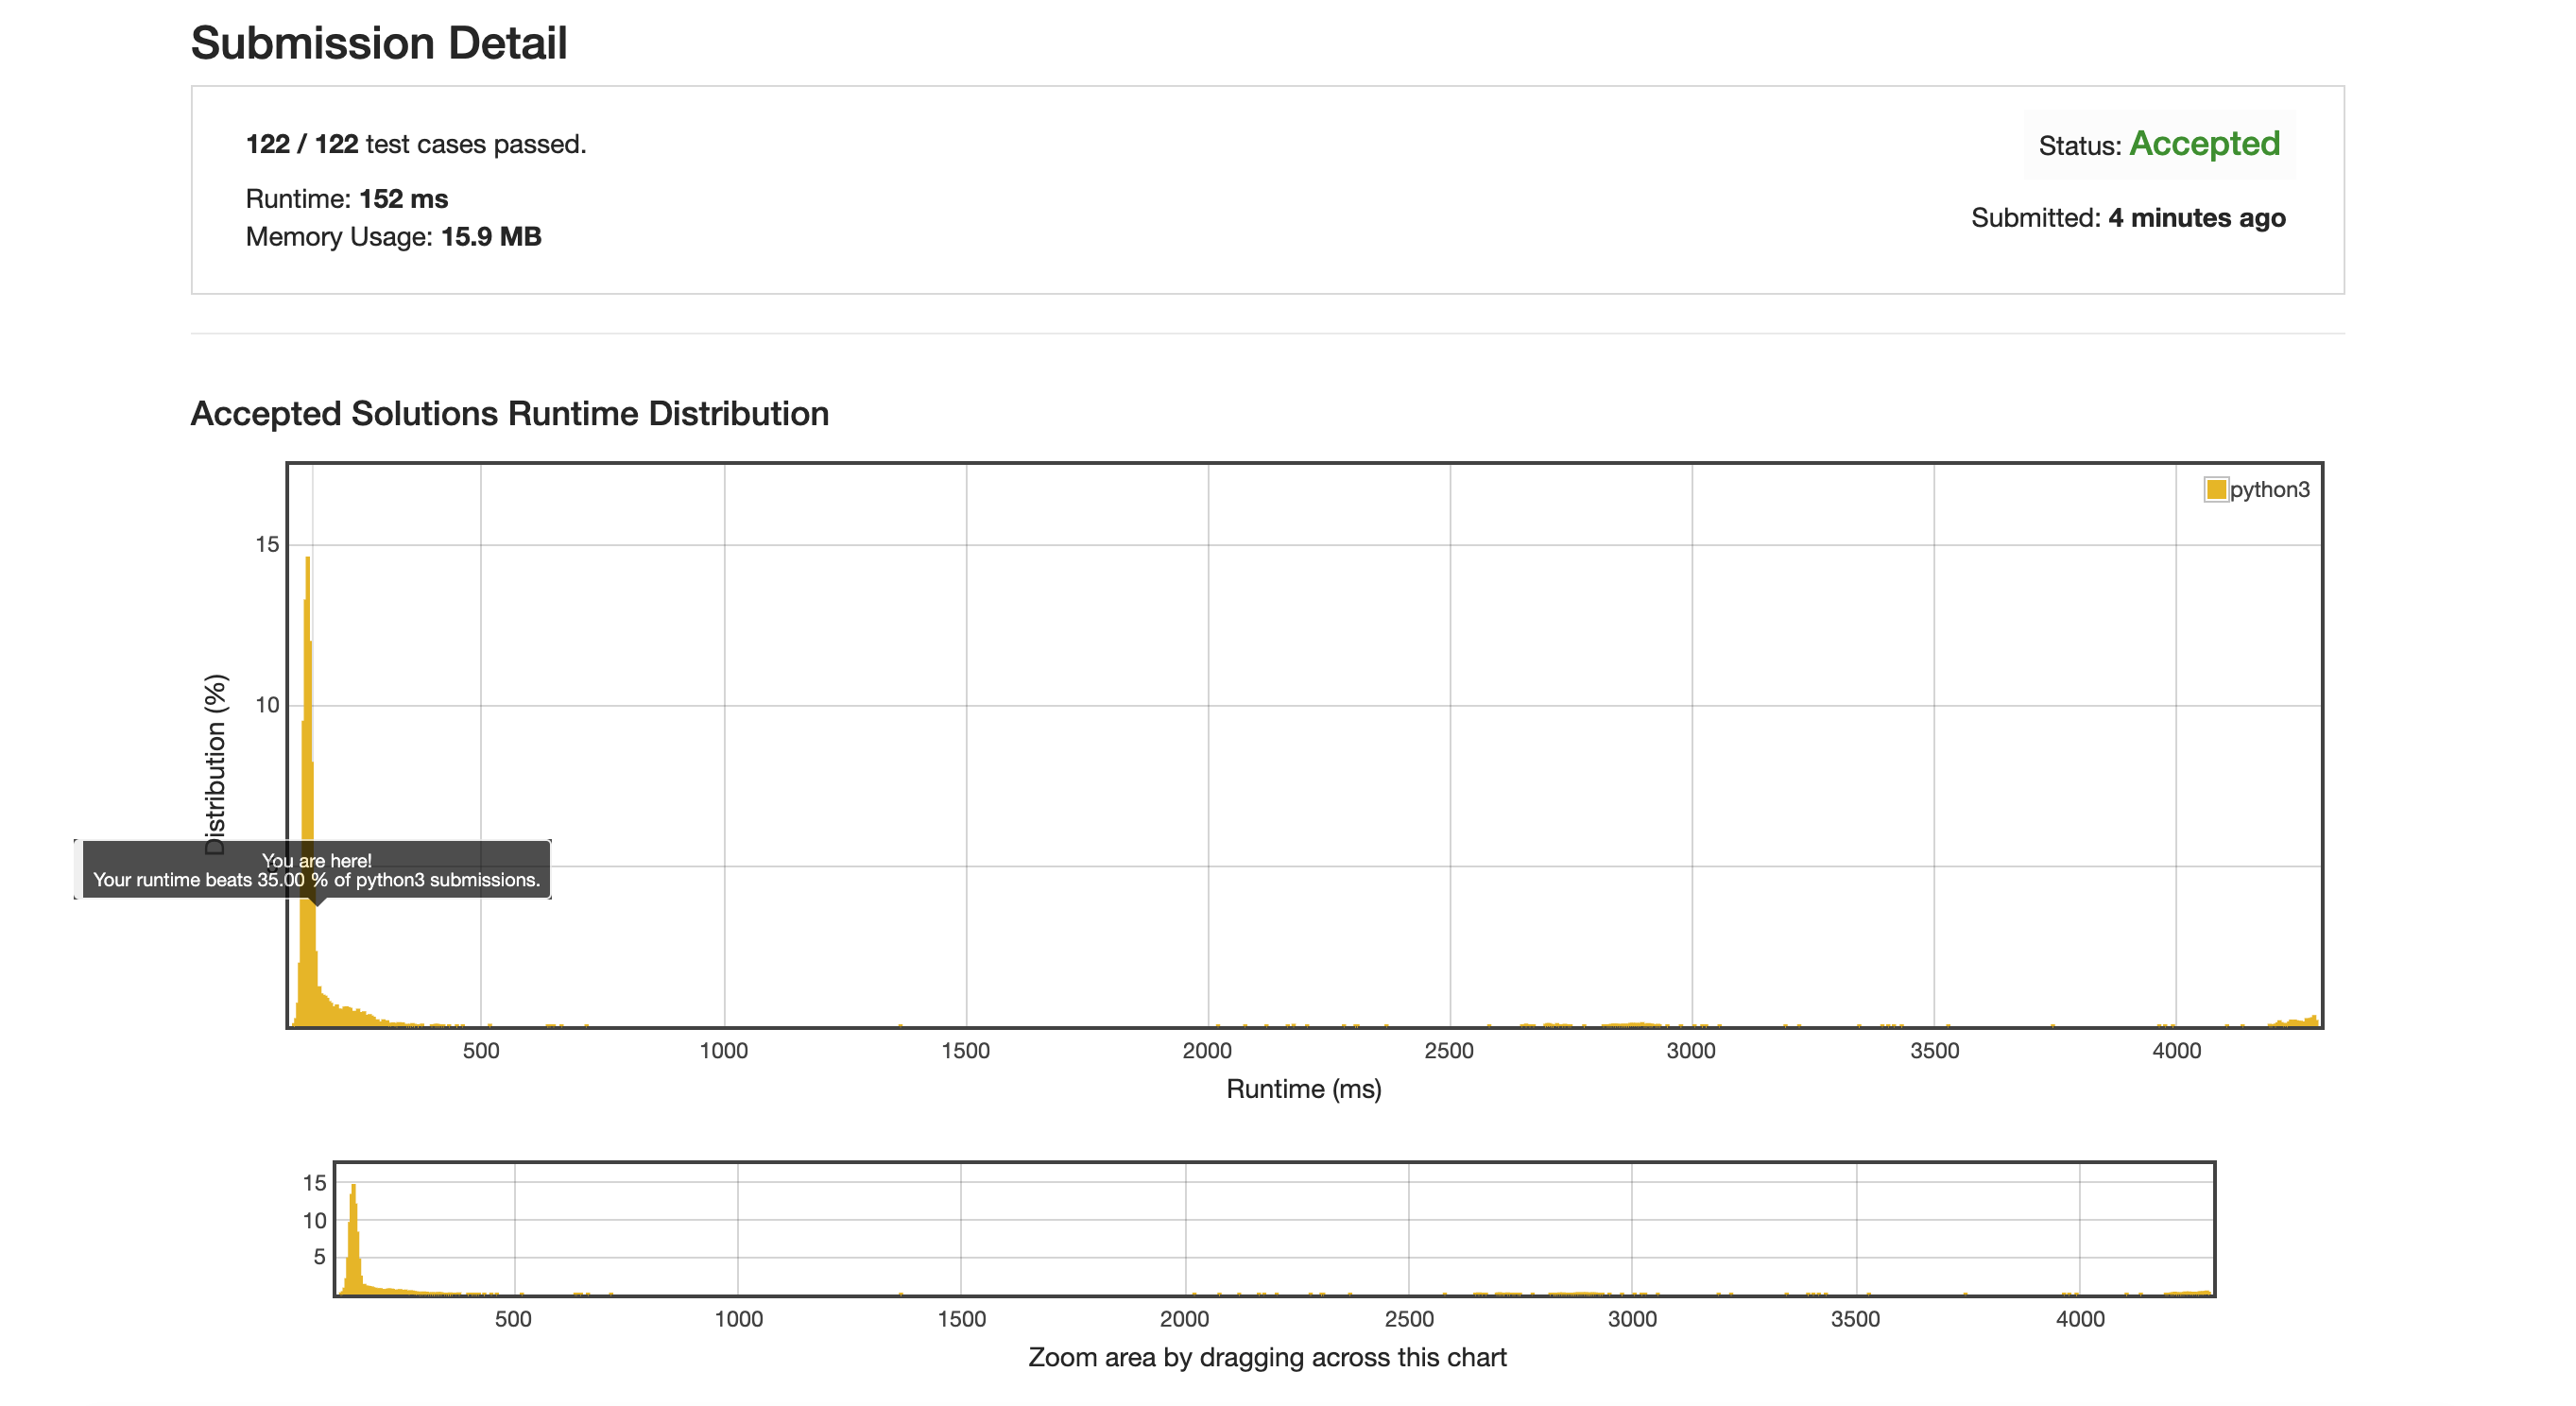Image resolution: width=2576 pixels, height=1406 pixels.
Task: Click 'Zoom area by dragging across this chart' caption
Action: click(1267, 1357)
